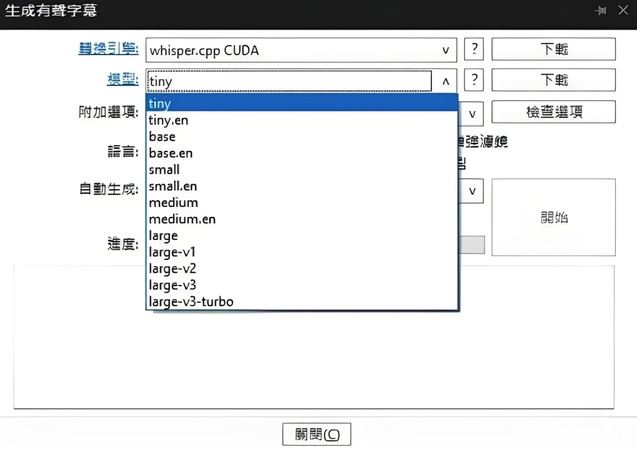Viewport: 637px width, 449px height.
Task: Click the question mark beside 模型 field
Action: pyautogui.click(x=476, y=81)
